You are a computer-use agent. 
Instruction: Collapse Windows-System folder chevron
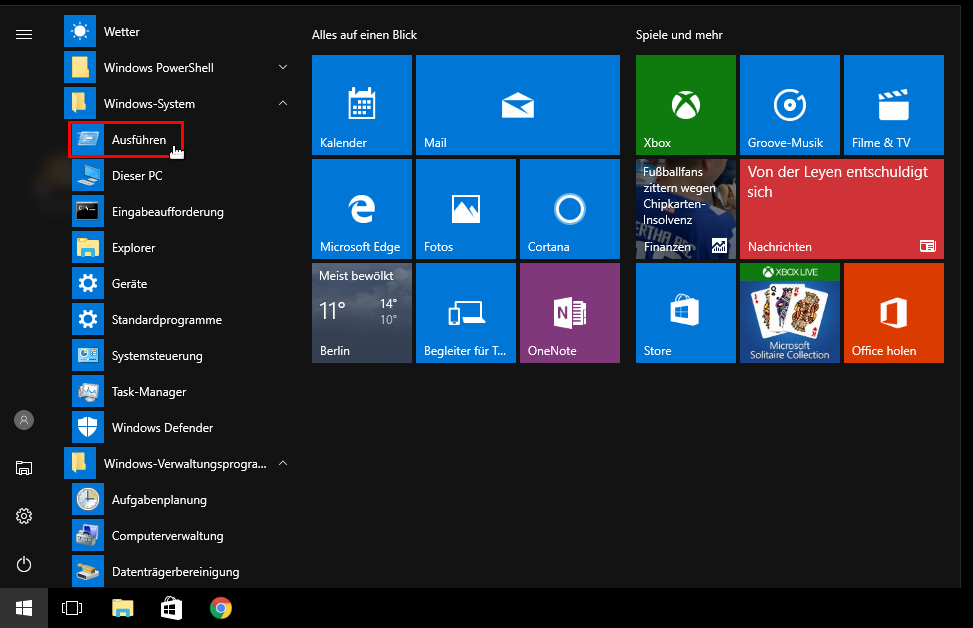click(x=283, y=103)
